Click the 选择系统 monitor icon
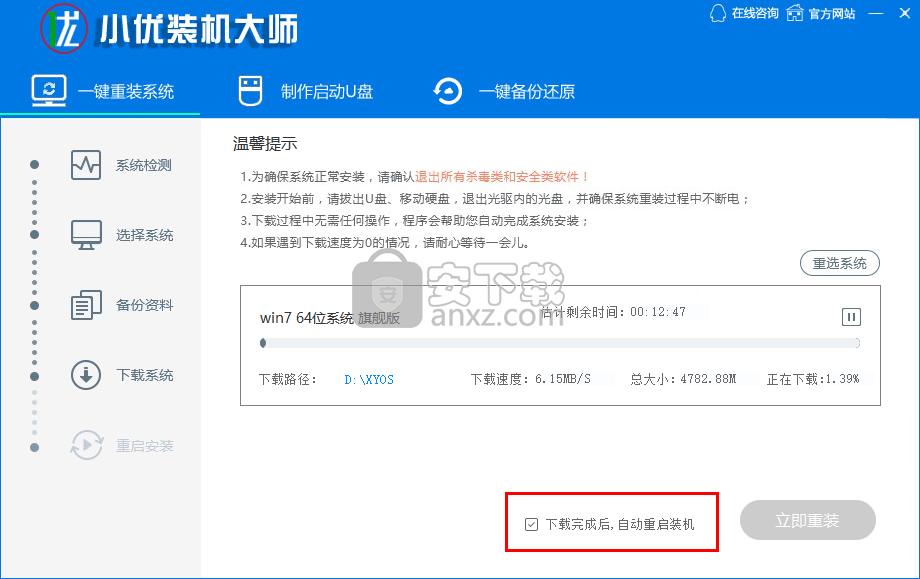Screen dimensions: 920x579 86,235
